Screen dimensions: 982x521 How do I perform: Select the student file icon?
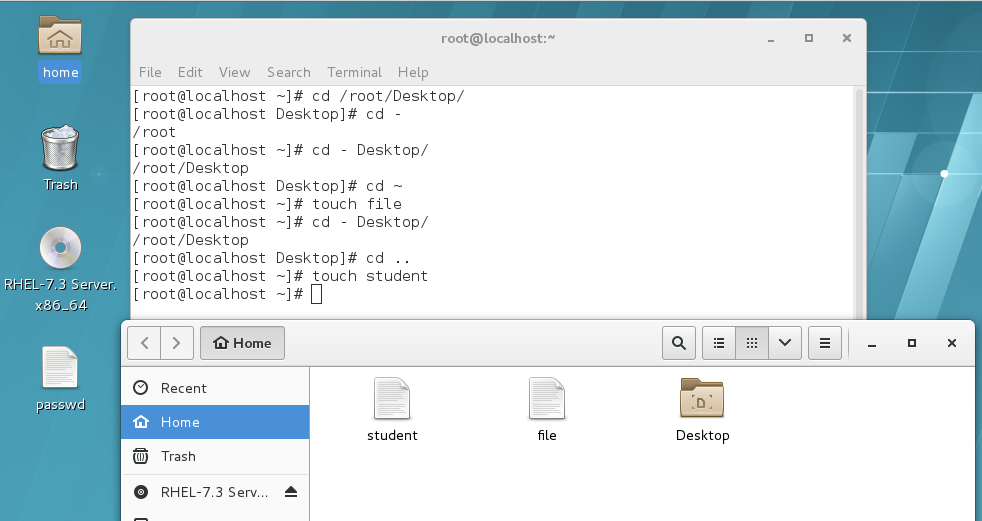pyautogui.click(x=392, y=398)
